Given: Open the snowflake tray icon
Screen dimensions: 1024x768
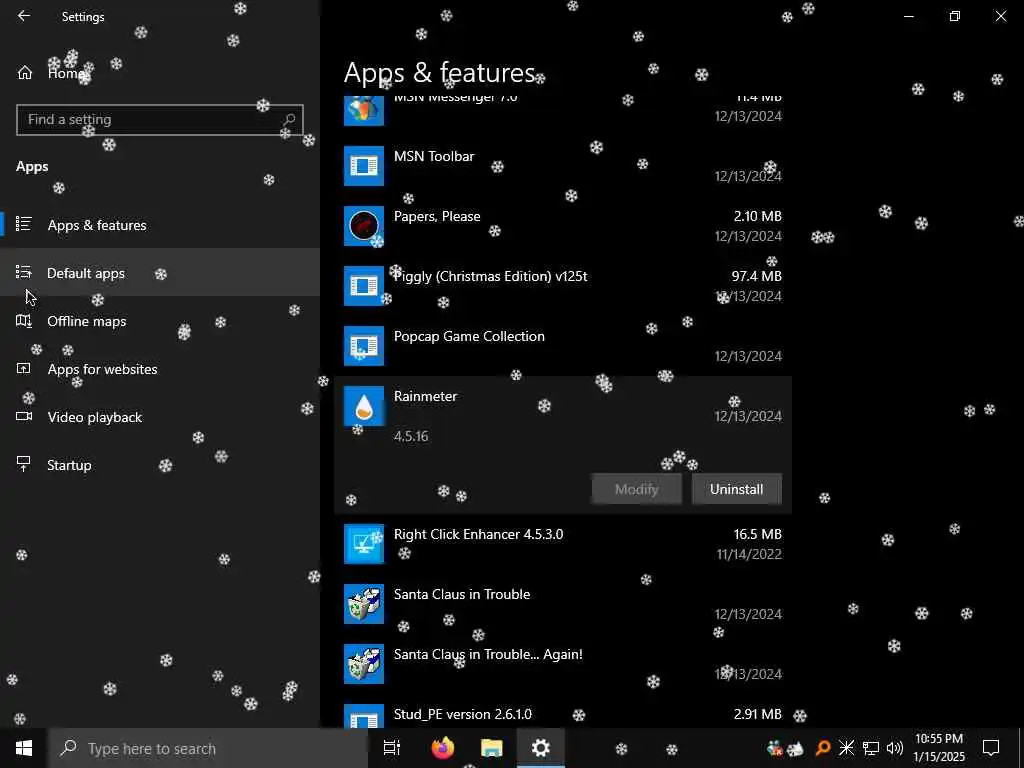Looking at the screenshot, I should tap(846, 748).
